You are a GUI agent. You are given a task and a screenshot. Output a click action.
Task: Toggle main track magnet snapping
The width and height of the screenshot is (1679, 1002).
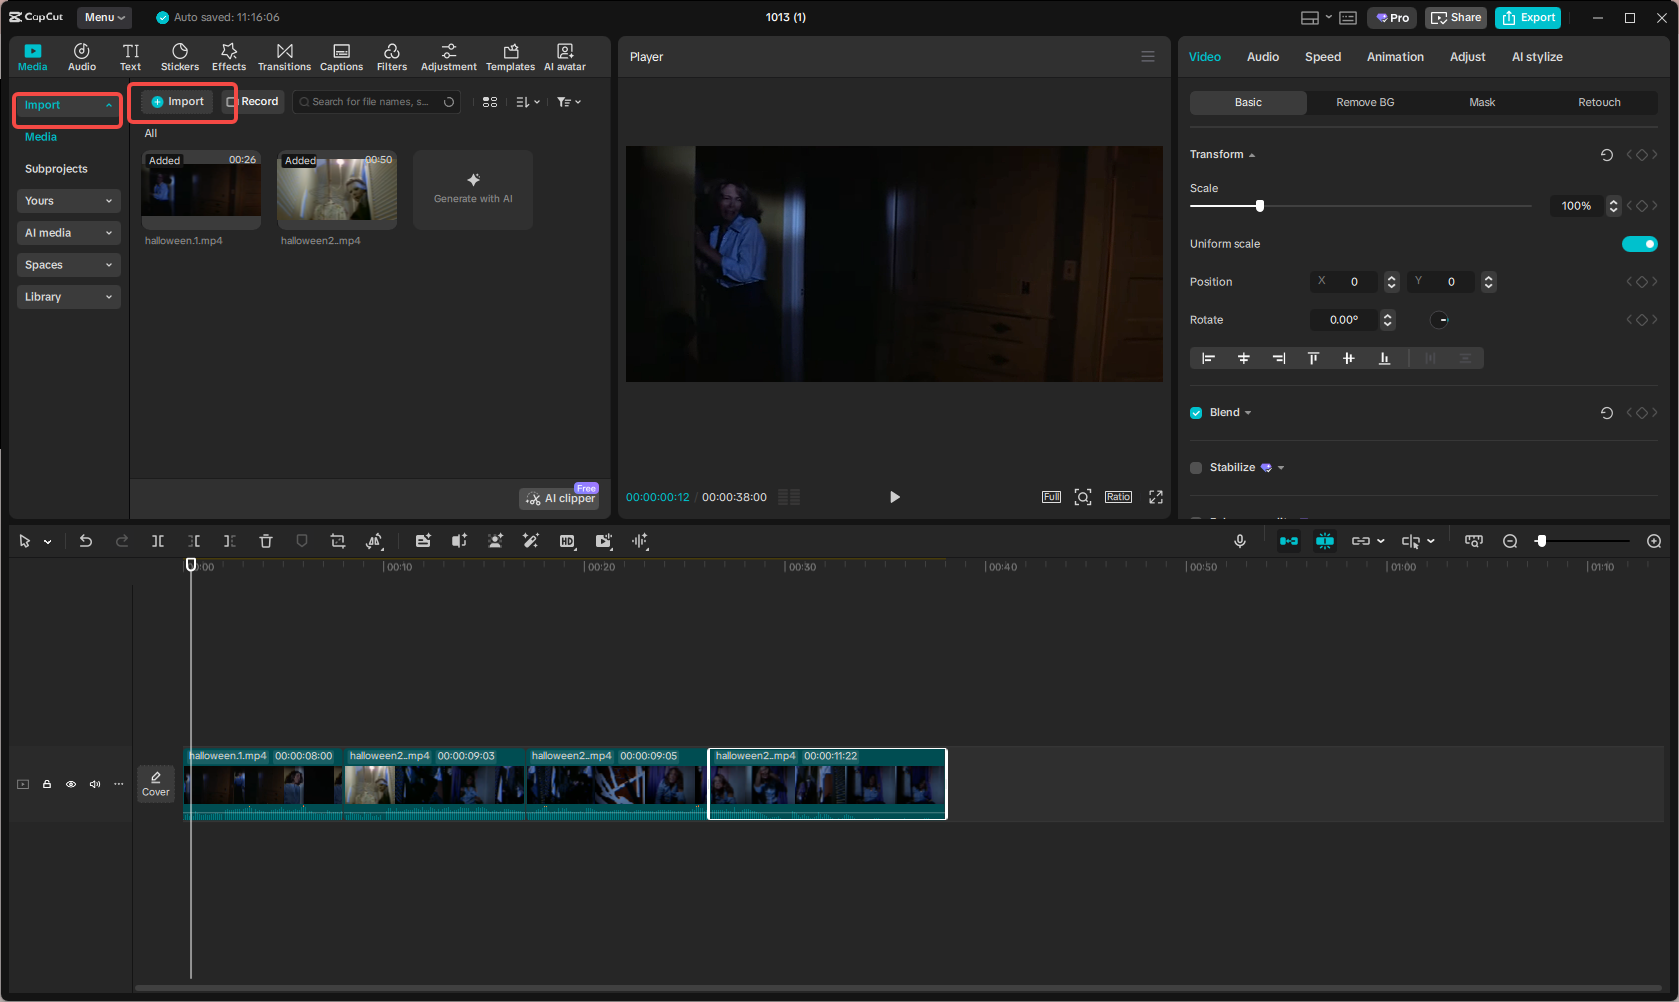1289,541
